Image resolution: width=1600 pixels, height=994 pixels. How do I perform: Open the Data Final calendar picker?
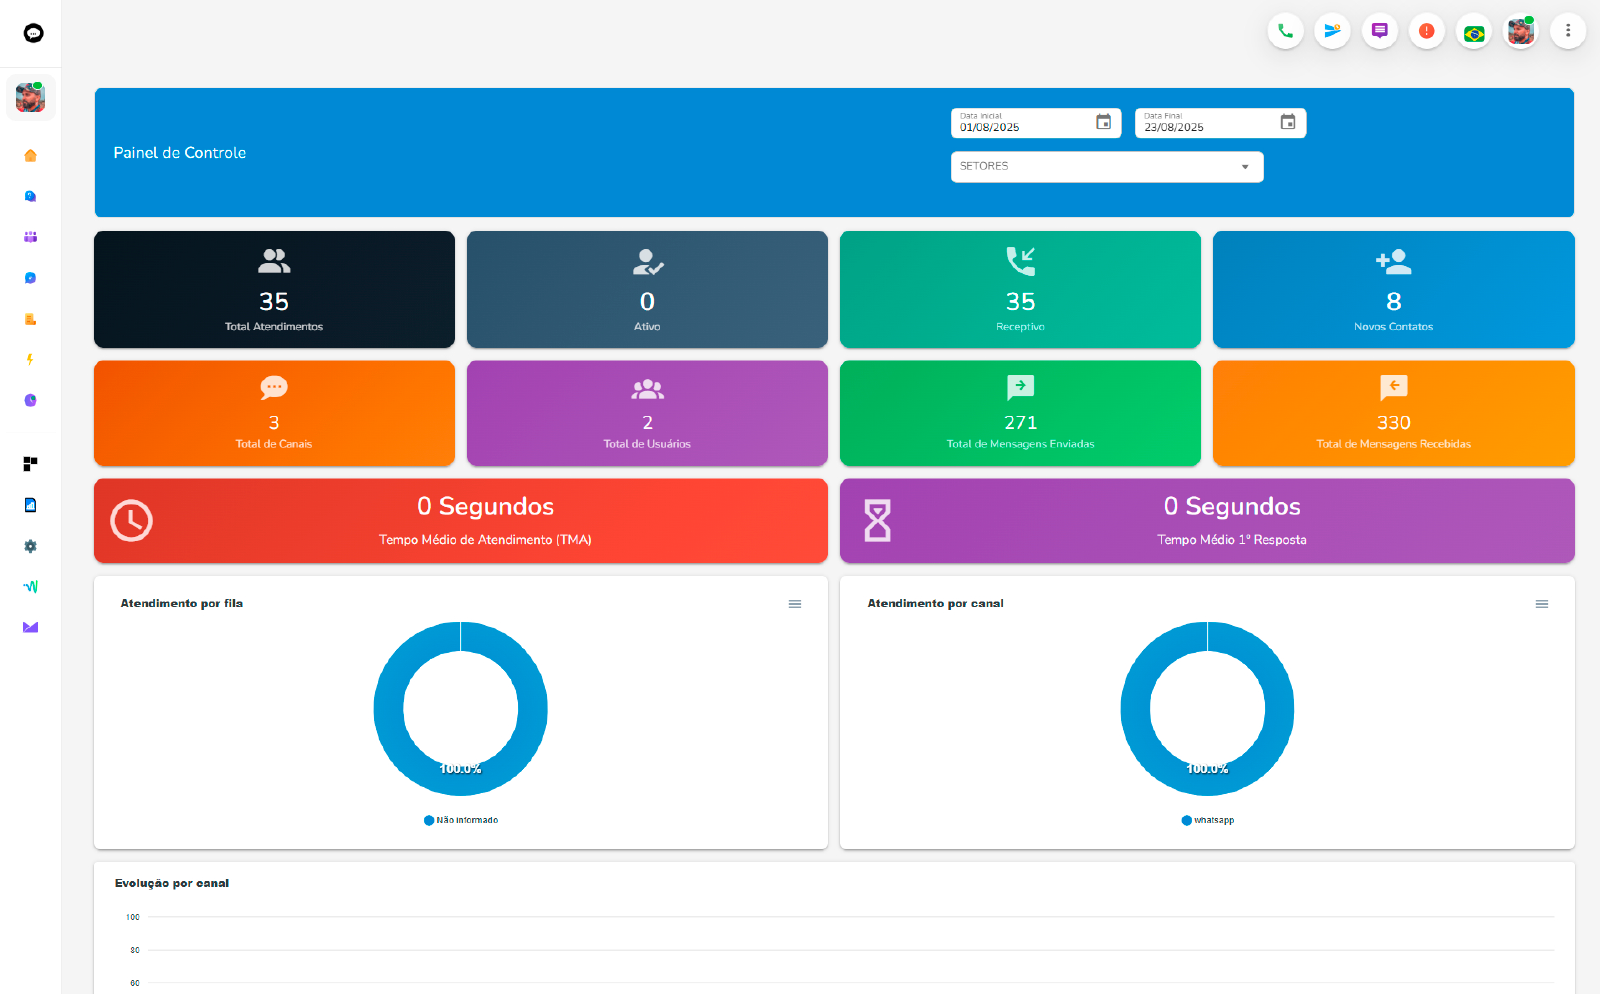click(x=1288, y=122)
